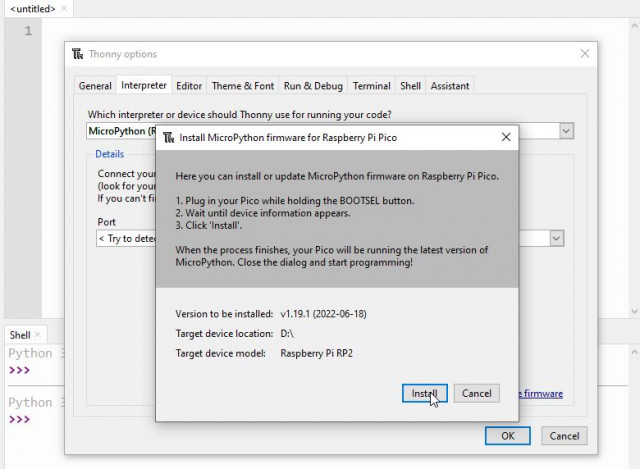
Task: Expand the interpreter selection dropdown arrow
Action: [566, 131]
